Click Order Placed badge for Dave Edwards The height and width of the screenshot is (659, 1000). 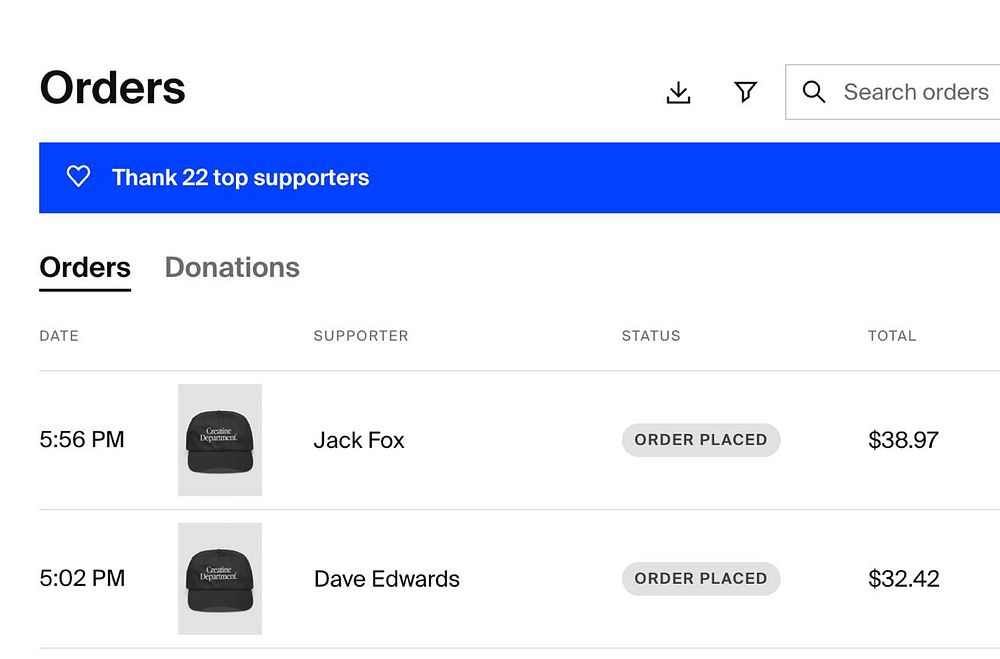pyautogui.click(x=701, y=579)
